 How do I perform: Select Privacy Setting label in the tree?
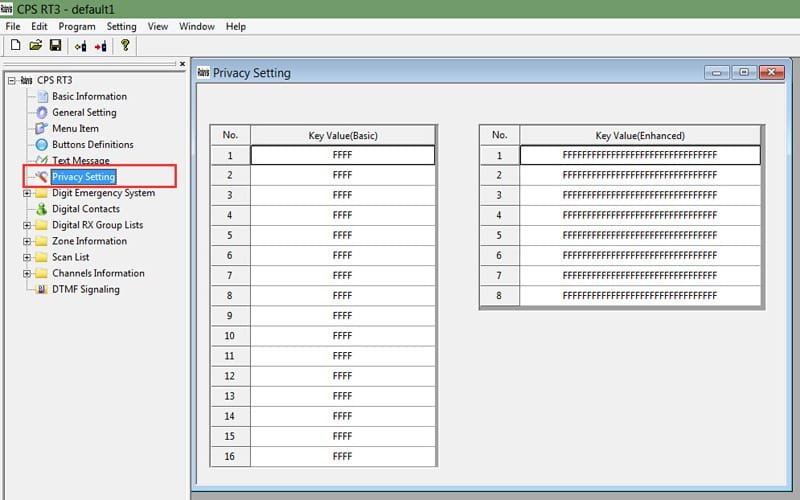(84, 177)
